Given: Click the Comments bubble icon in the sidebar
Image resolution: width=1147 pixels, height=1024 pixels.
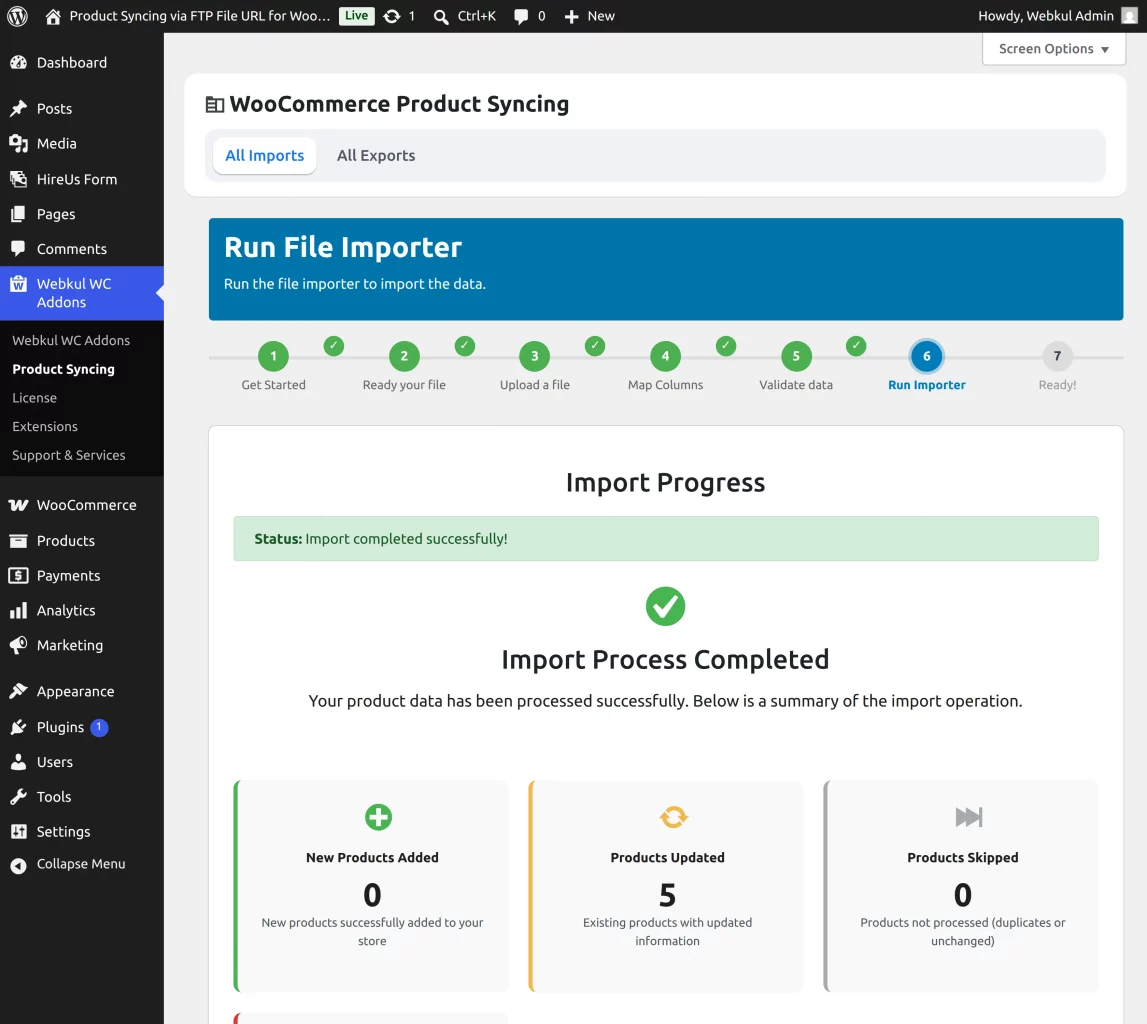Looking at the screenshot, I should [x=18, y=249].
